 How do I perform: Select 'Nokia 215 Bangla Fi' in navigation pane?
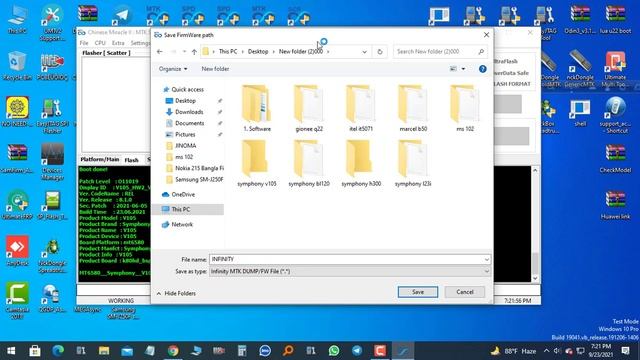pos(199,168)
